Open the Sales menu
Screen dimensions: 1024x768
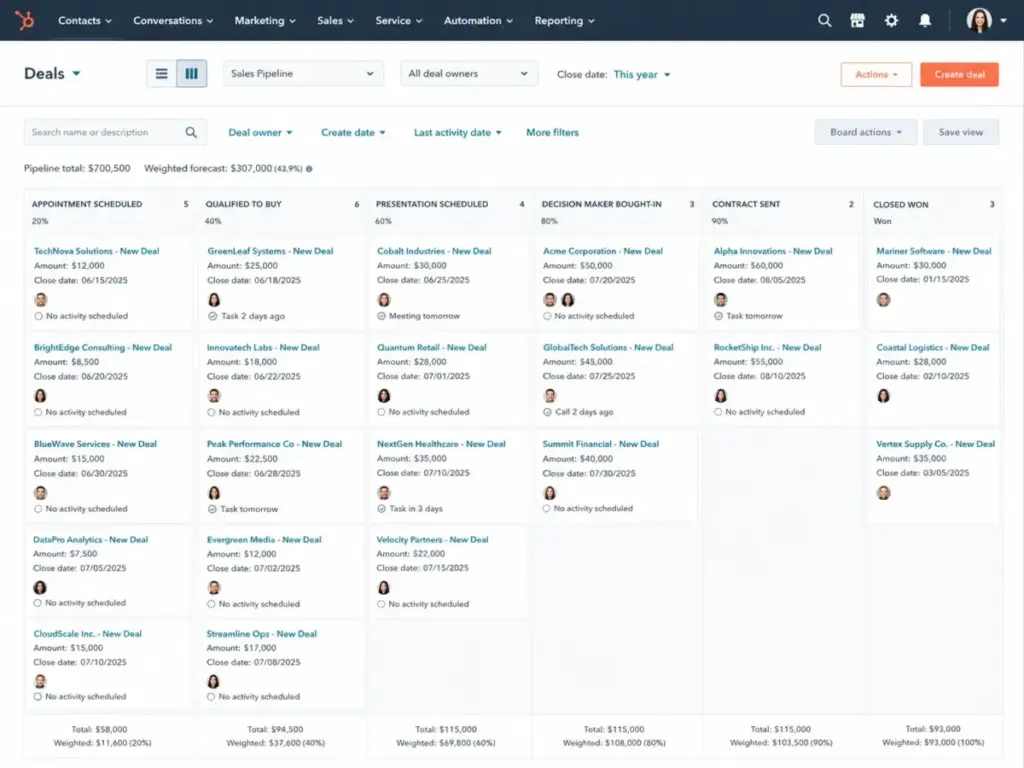(335, 20)
